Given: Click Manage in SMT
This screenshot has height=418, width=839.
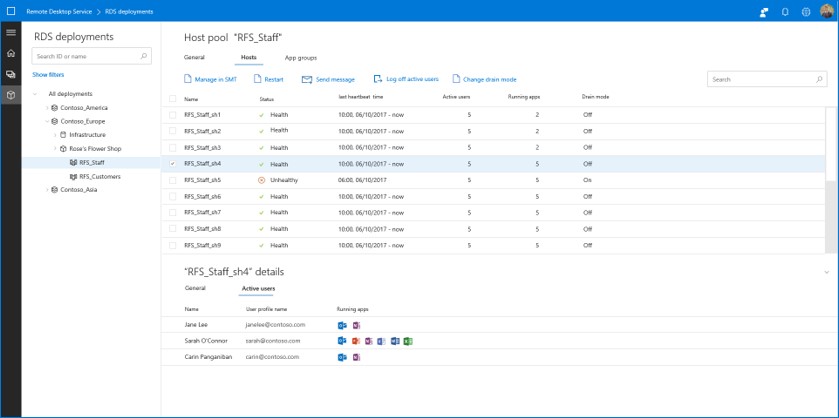Looking at the screenshot, I should pyautogui.click(x=210, y=79).
